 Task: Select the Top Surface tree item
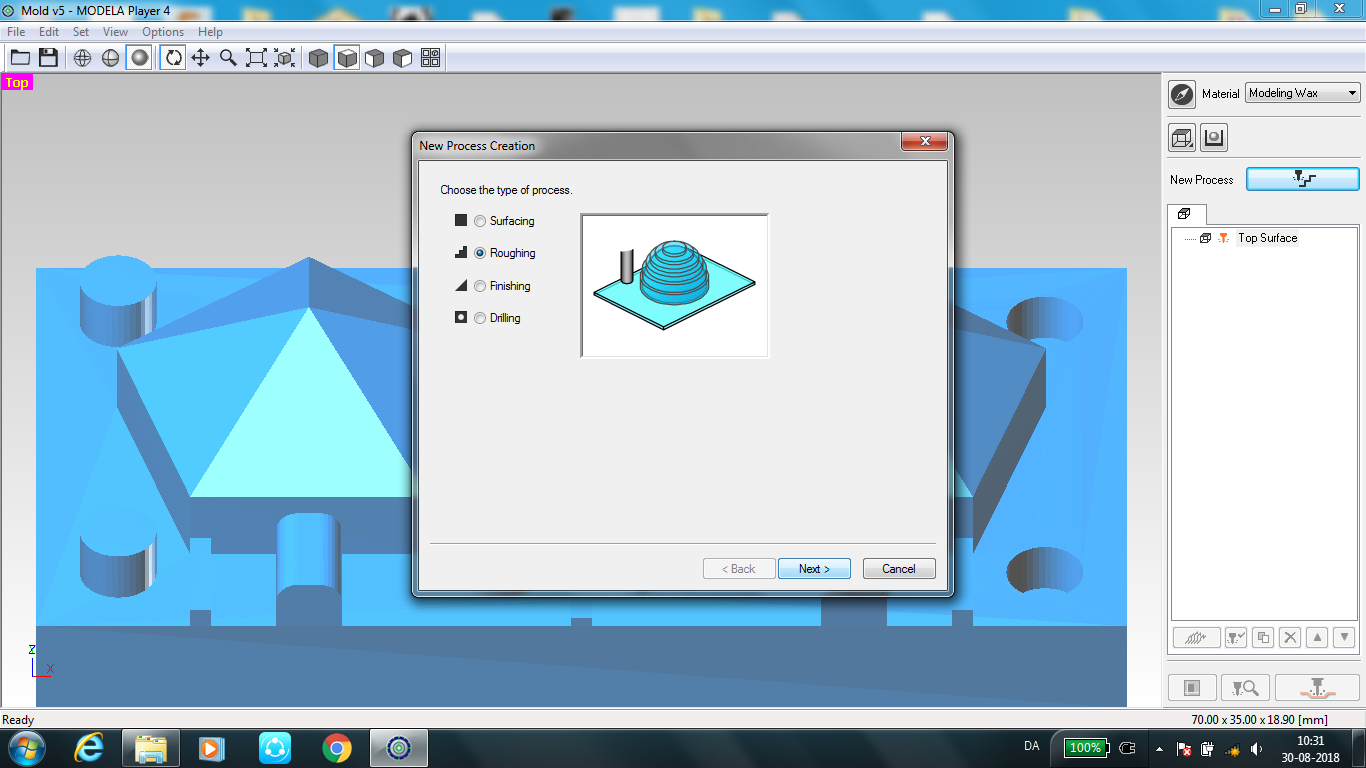pyautogui.click(x=1267, y=238)
